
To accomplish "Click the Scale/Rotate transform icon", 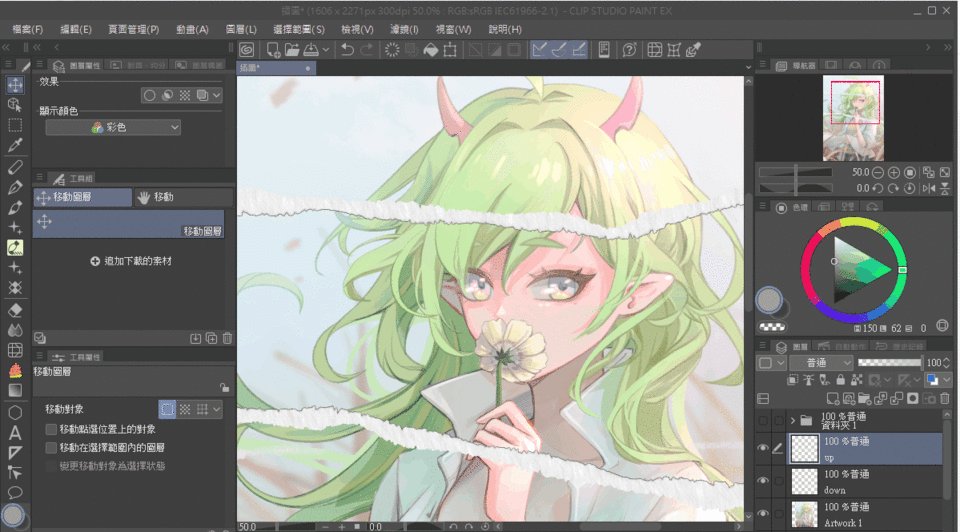I will tap(450, 50).
